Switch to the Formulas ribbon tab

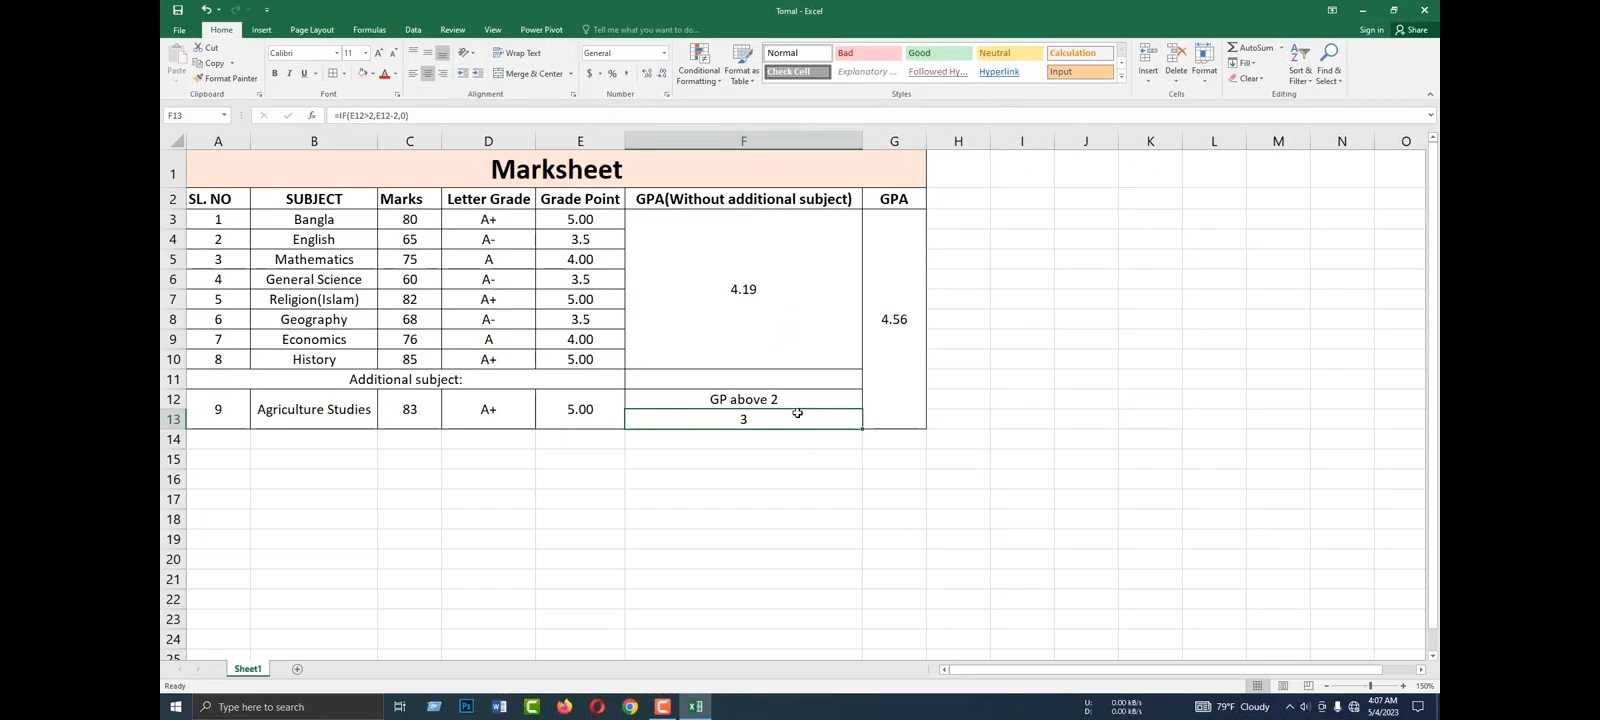pyautogui.click(x=369, y=30)
